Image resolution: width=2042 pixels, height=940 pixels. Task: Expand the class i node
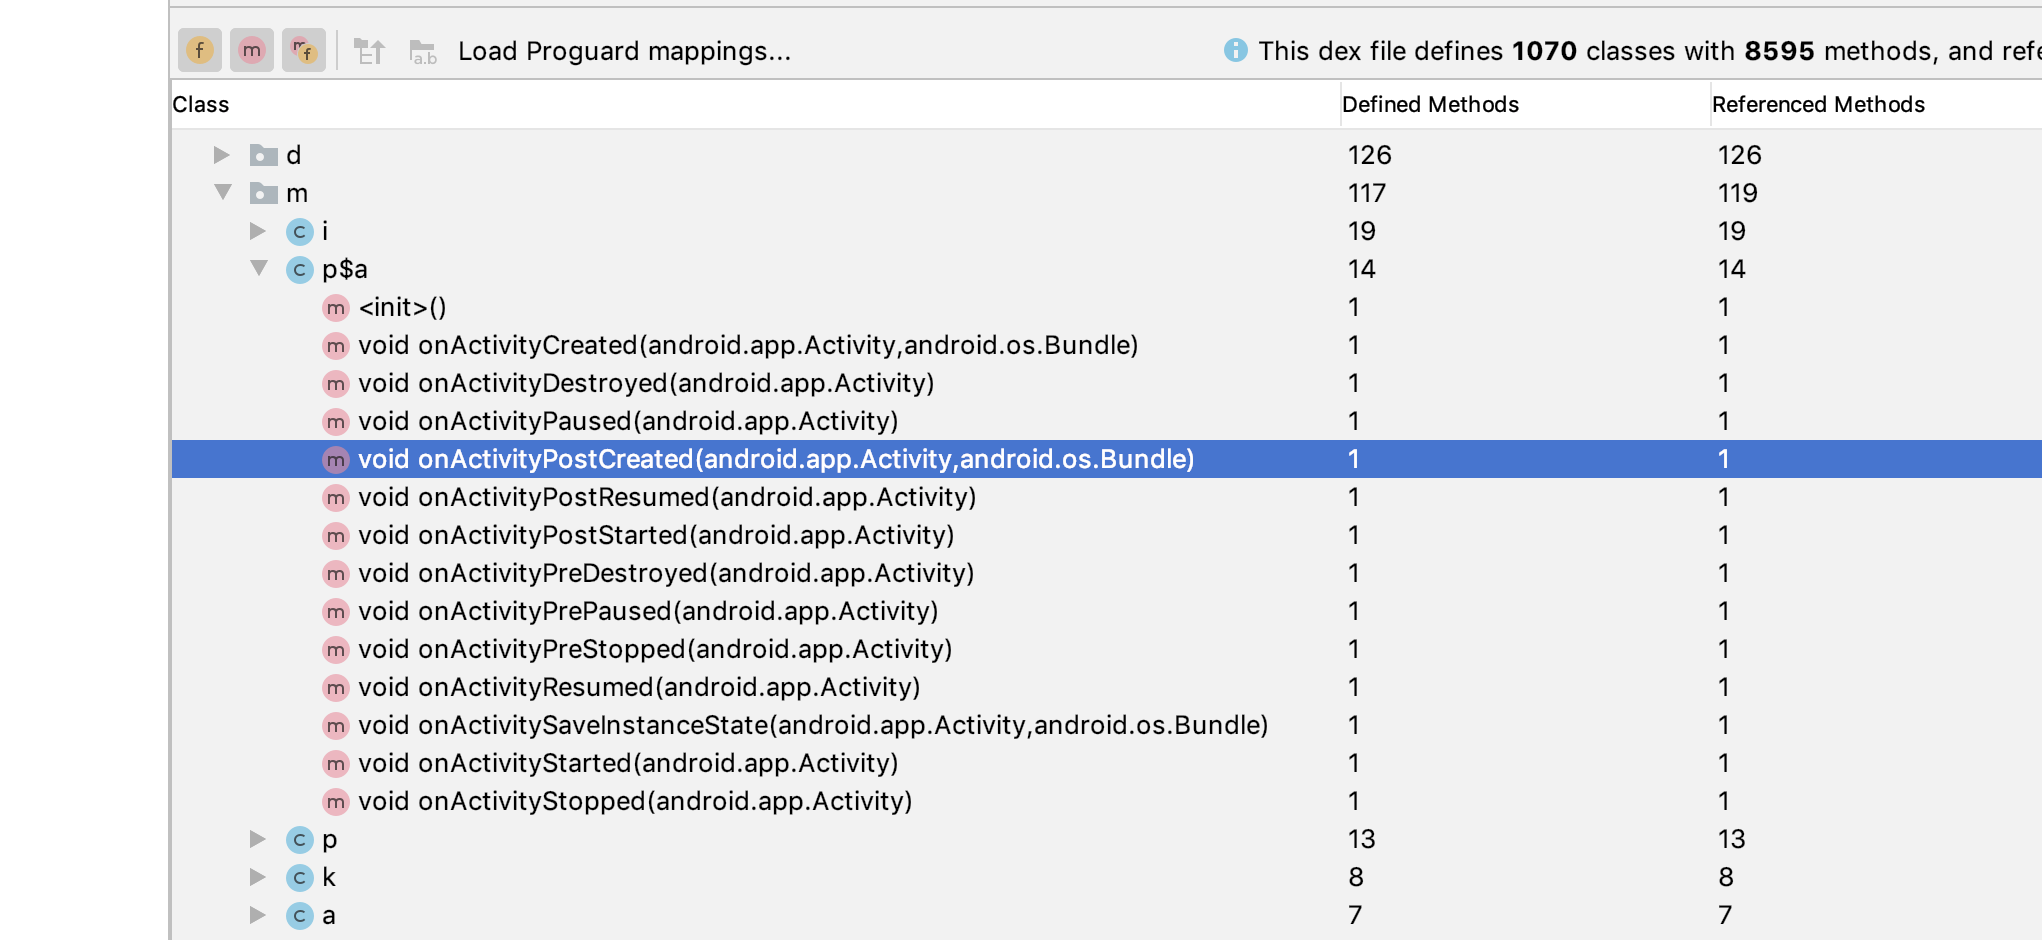pos(258,231)
